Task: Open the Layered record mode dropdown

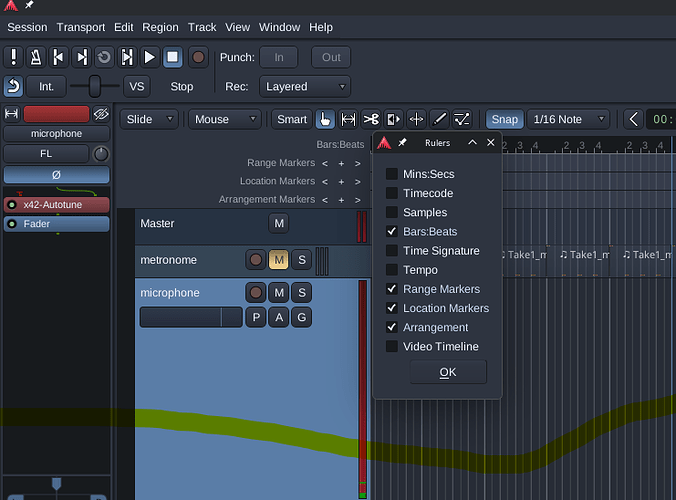Action: [x=305, y=87]
